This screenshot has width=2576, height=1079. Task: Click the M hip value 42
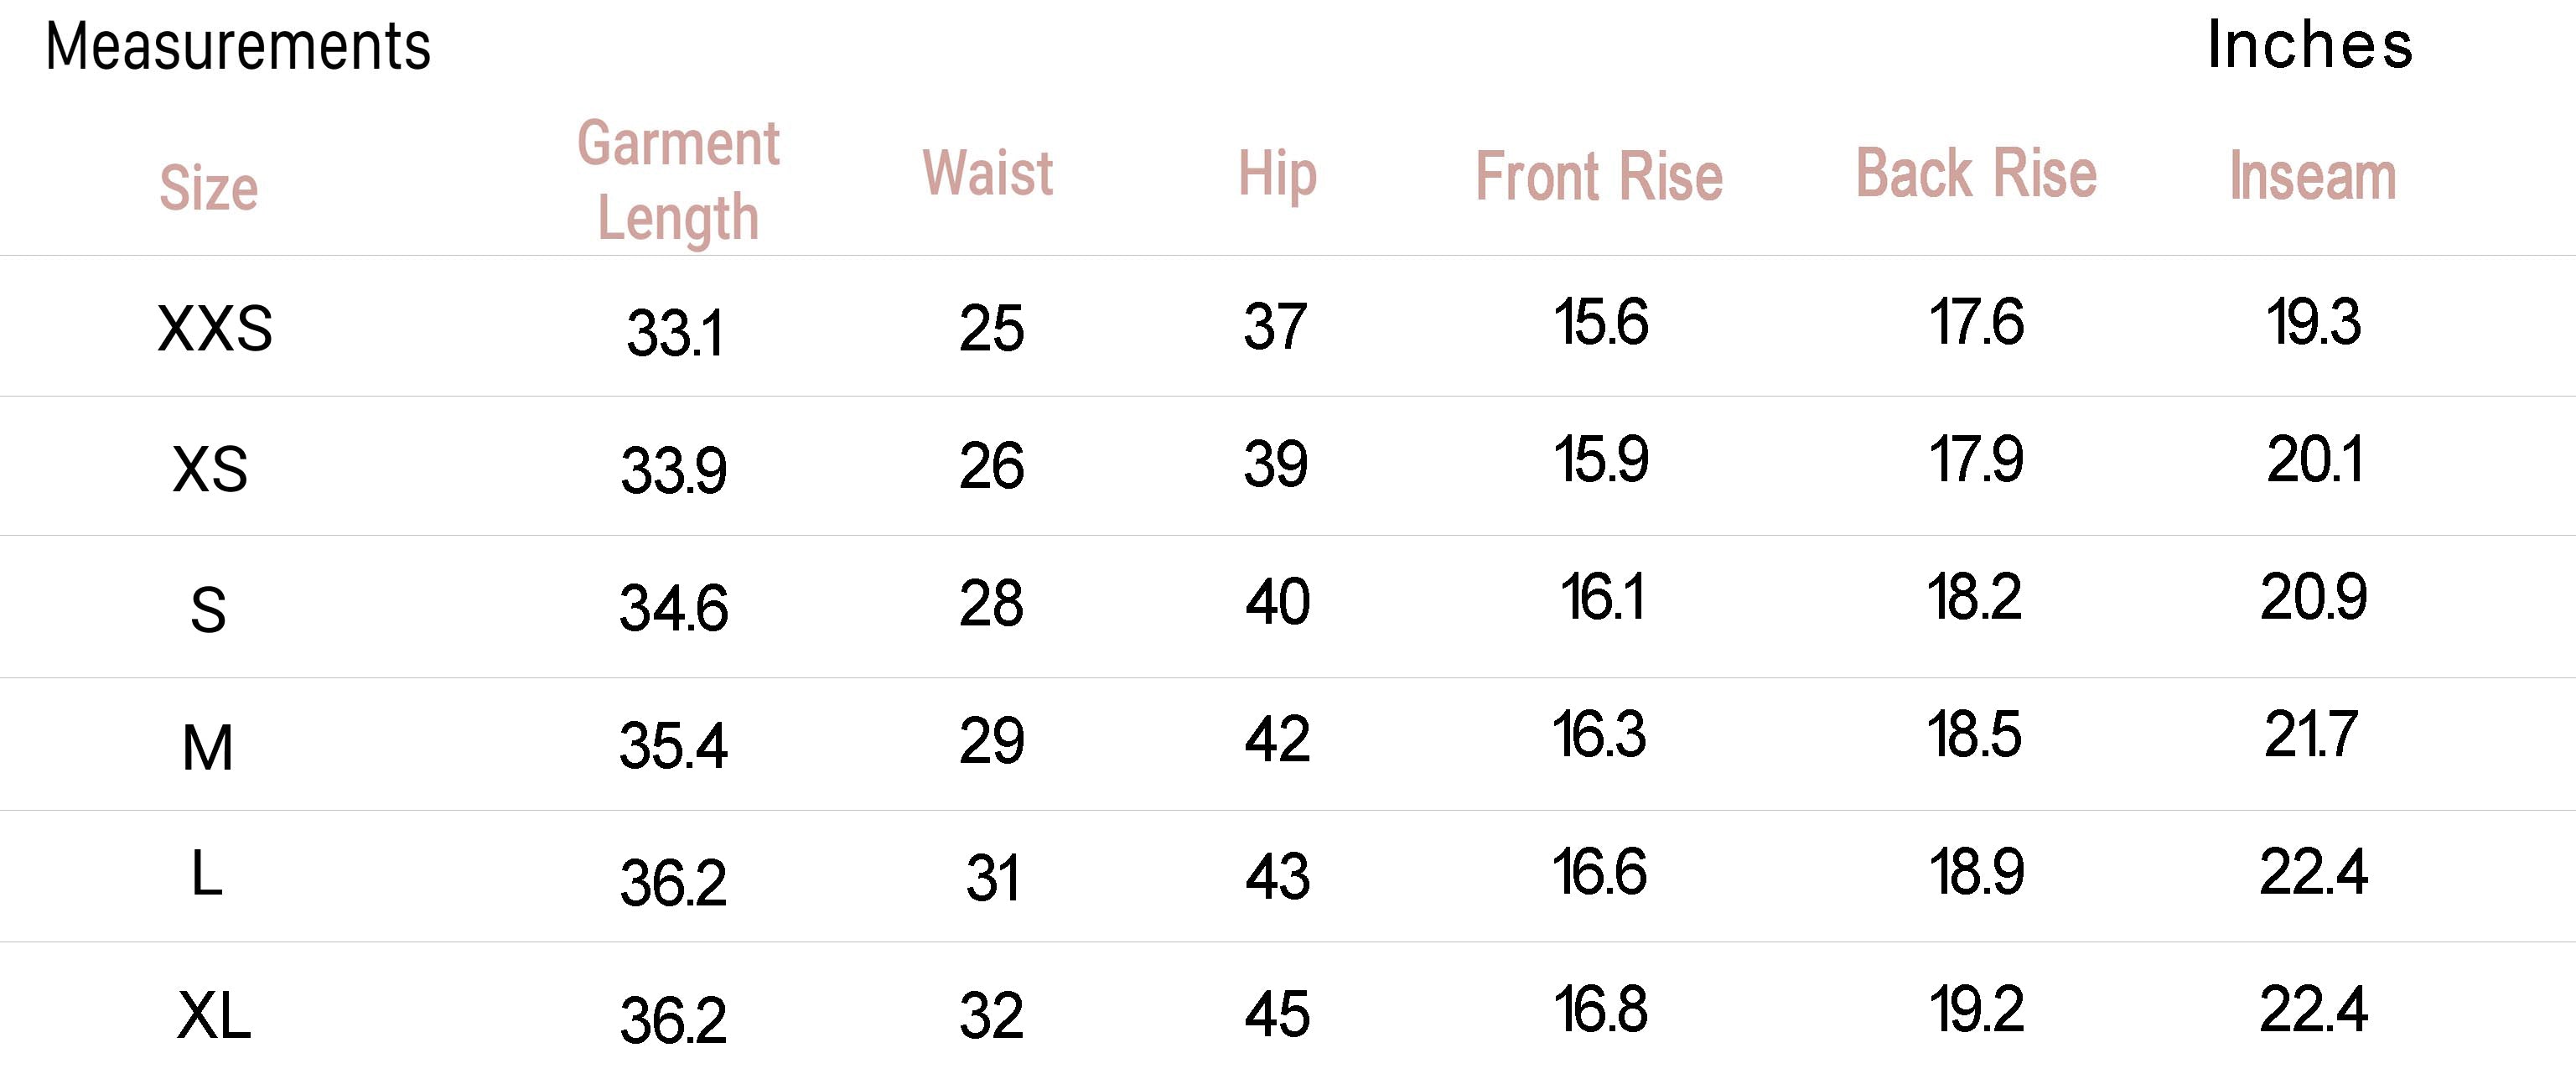[x=1277, y=740]
